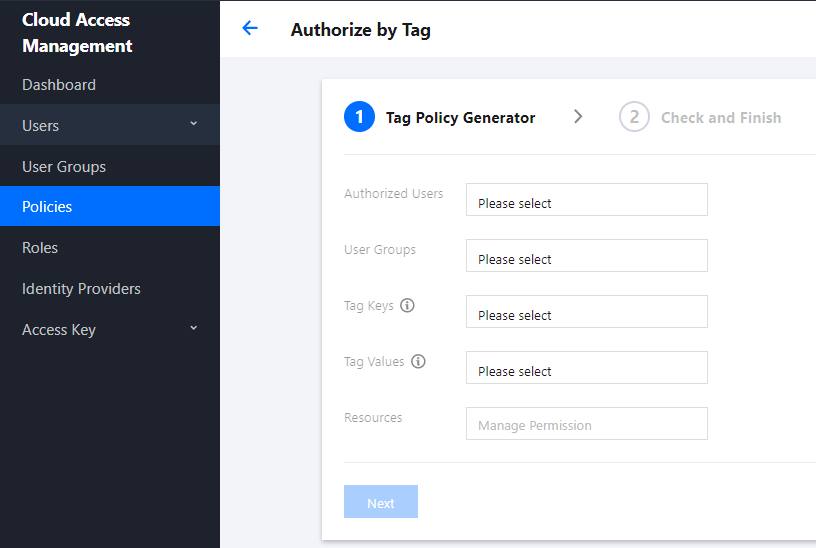Open the User Groups select dropdown
Image resolution: width=816 pixels, height=548 pixels.
[586, 256]
